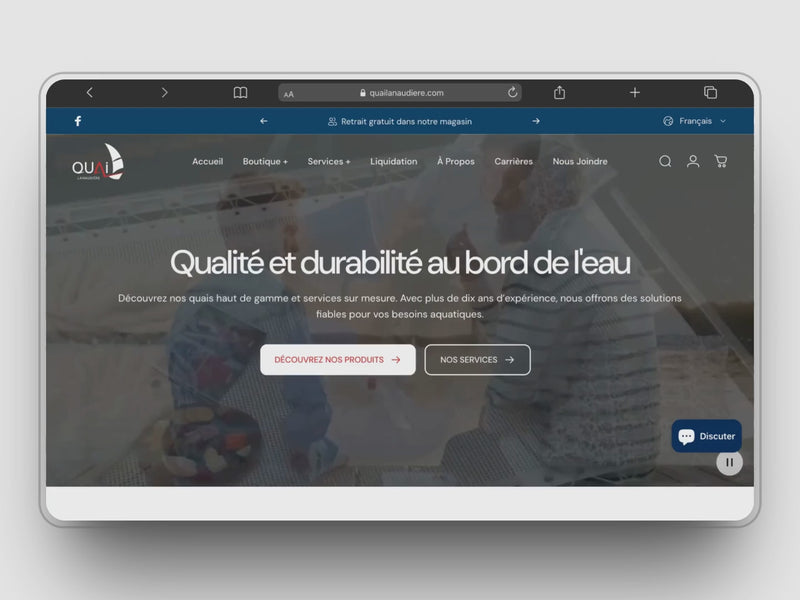Add a new tab with plus icon
This screenshot has height=600, width=800.
(x=635, y=93)
